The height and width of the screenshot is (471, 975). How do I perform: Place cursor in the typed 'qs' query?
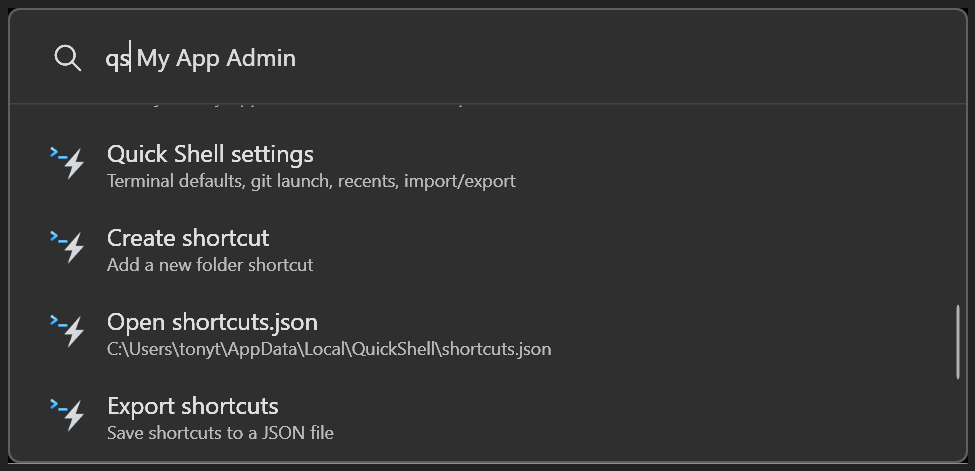point(117,60)
